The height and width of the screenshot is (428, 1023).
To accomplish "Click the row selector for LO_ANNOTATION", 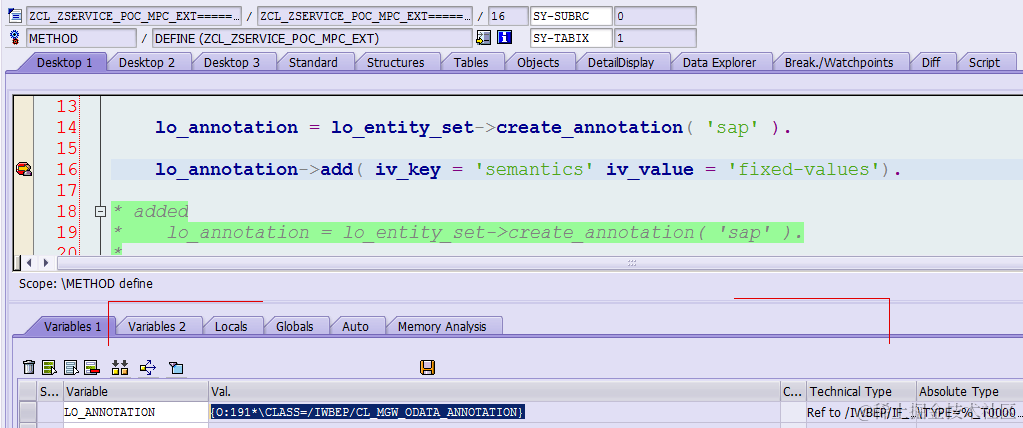I will [x=27, y=412].
